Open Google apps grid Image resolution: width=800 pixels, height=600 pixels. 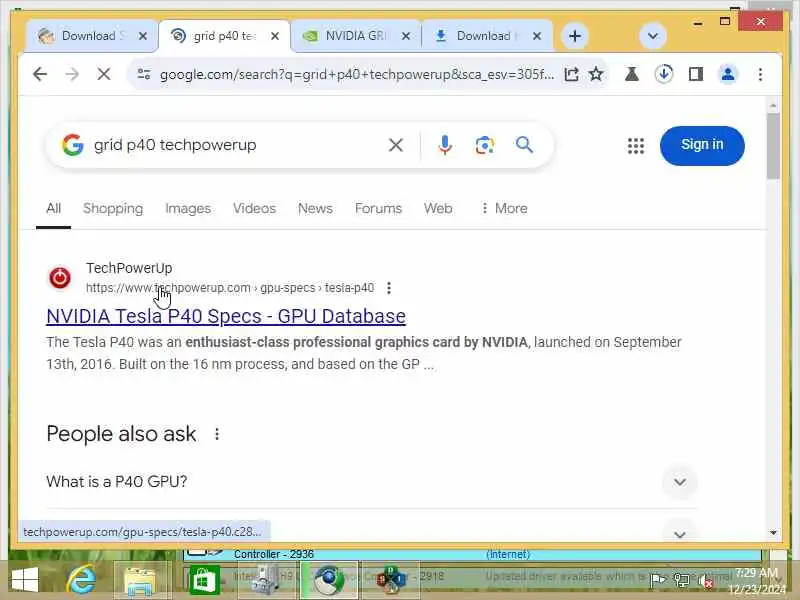636,146
